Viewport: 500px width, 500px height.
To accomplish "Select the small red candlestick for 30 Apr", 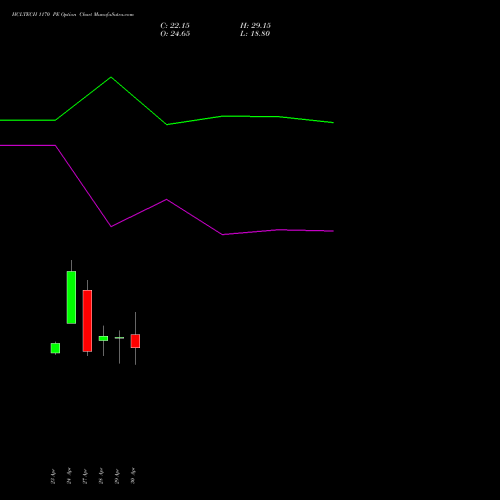I will pos(135,341).
